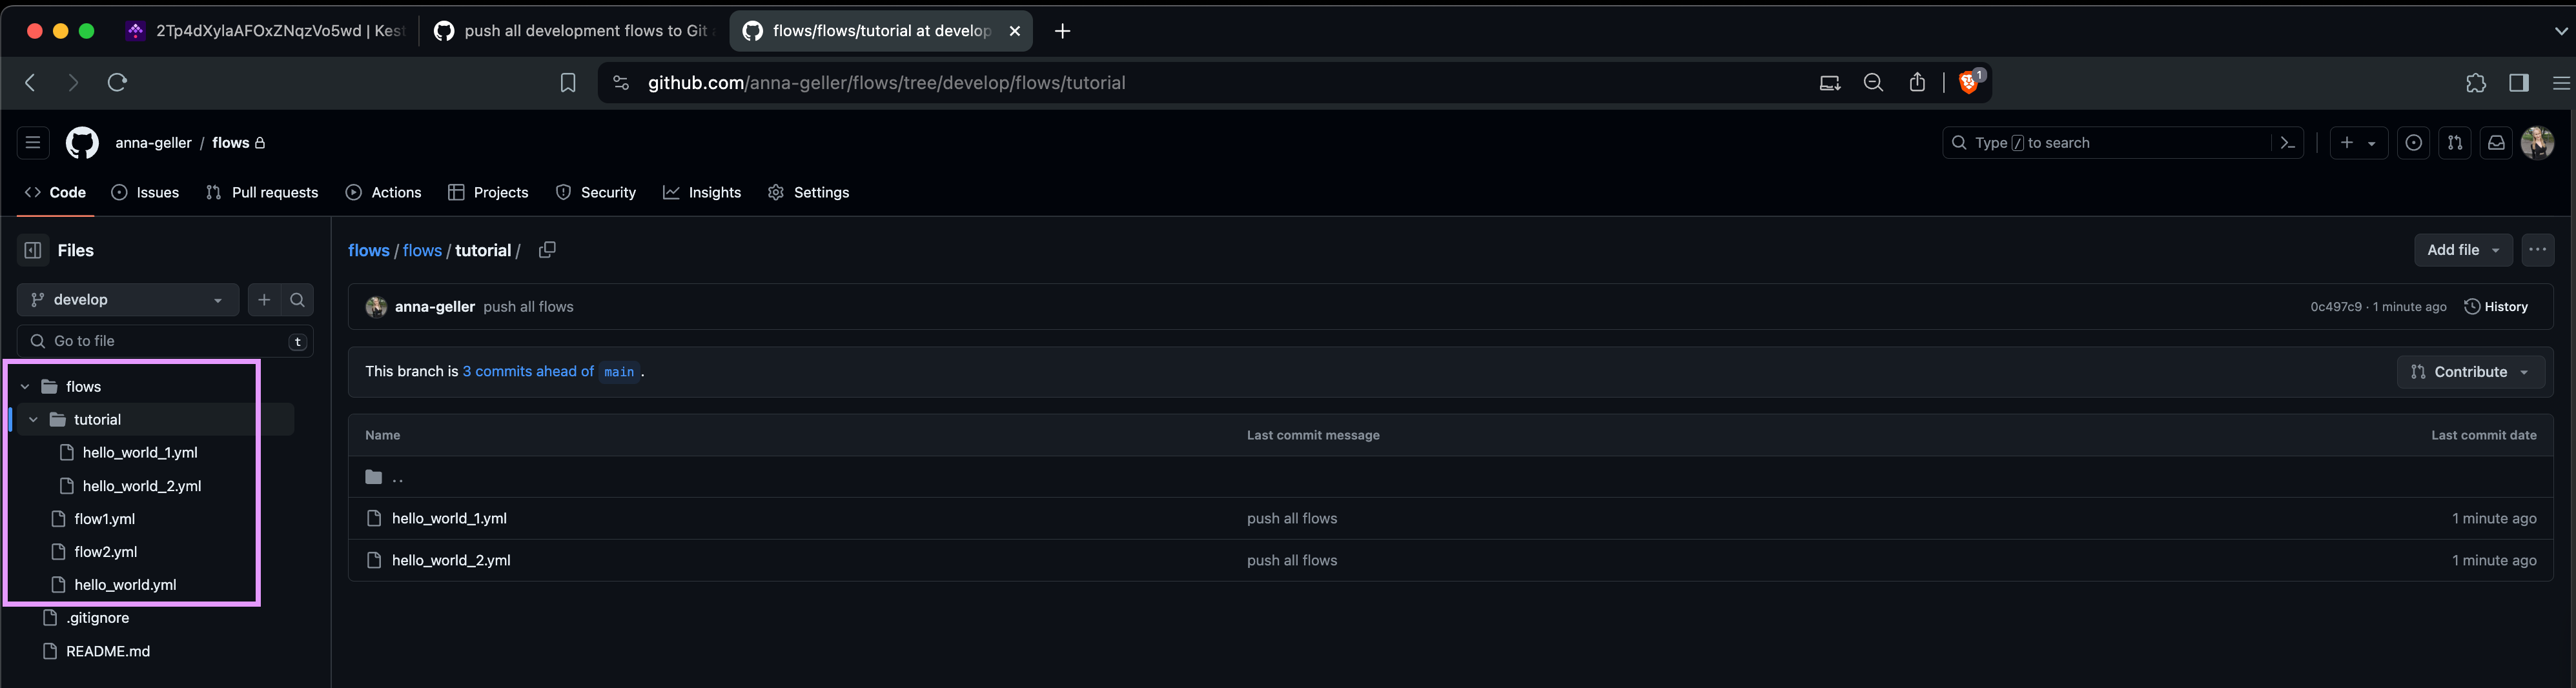Open the notifications inbox icon
Viewport: 2576px width, 688px height.
2496,143
